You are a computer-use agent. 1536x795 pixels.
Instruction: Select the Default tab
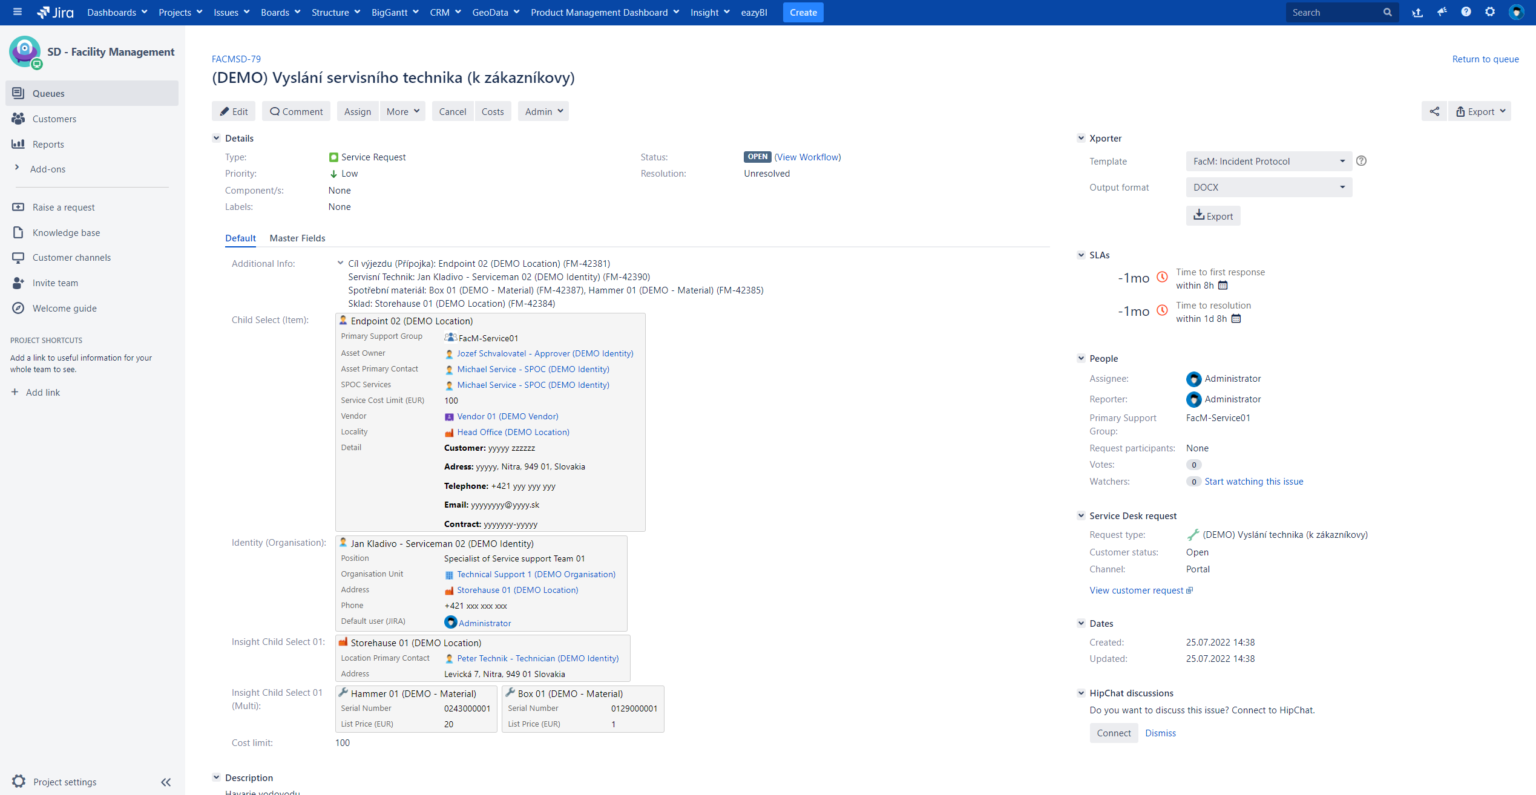pos(240,238)
